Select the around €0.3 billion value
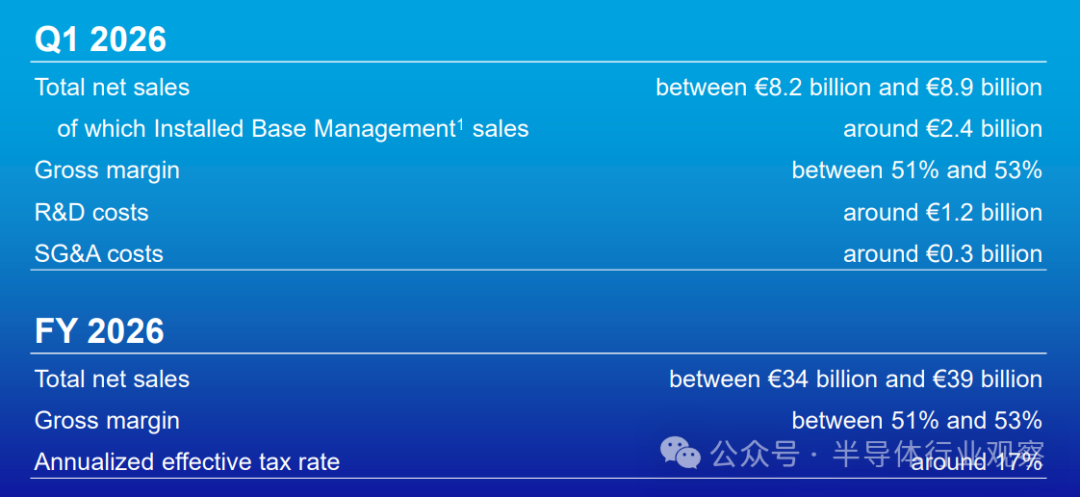This screenshot has width=1080, height=497. tap(942, 254)
